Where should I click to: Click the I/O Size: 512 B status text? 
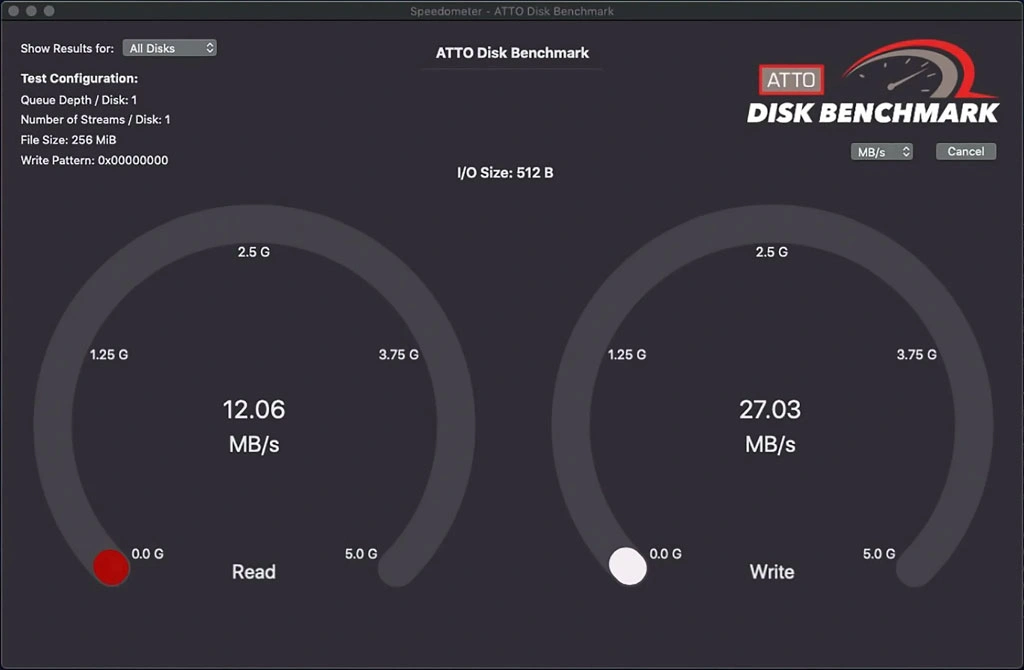506,172
